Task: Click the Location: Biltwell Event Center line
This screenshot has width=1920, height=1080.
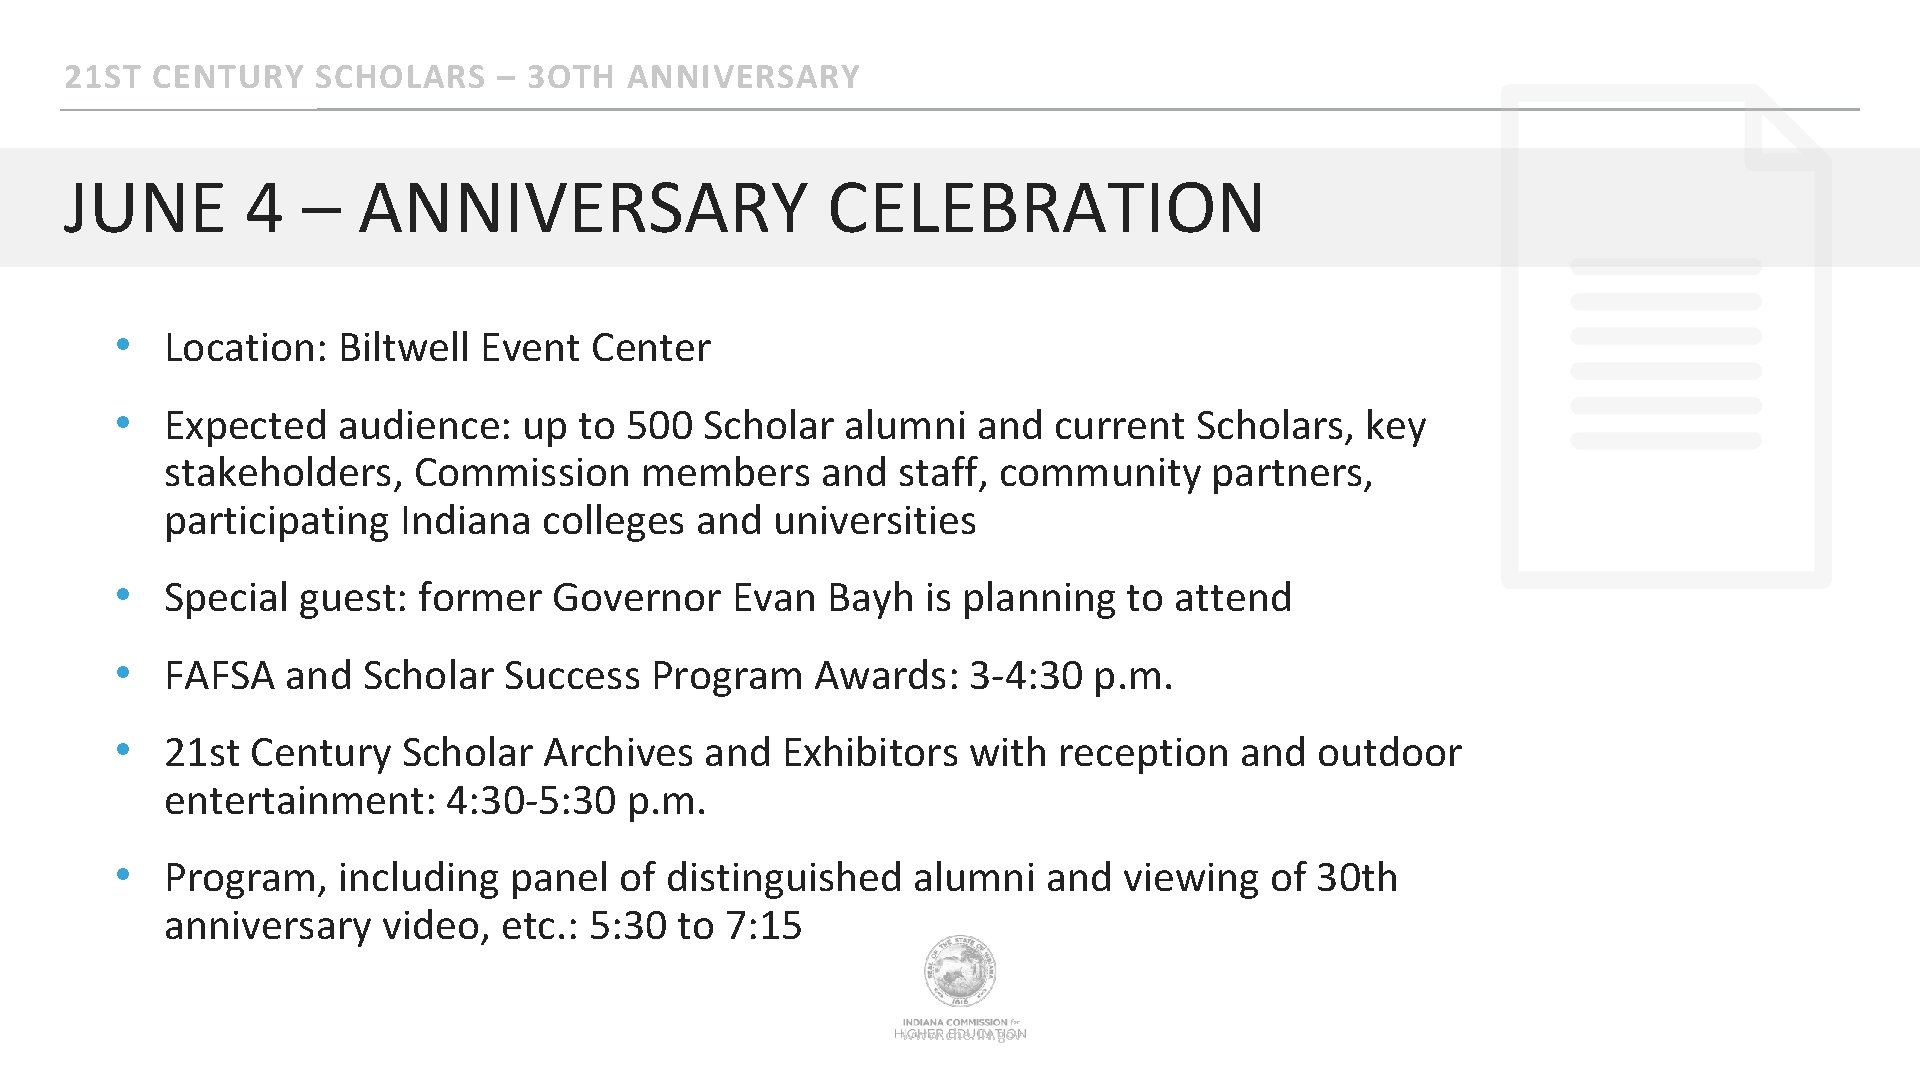Action: (437, 348)
